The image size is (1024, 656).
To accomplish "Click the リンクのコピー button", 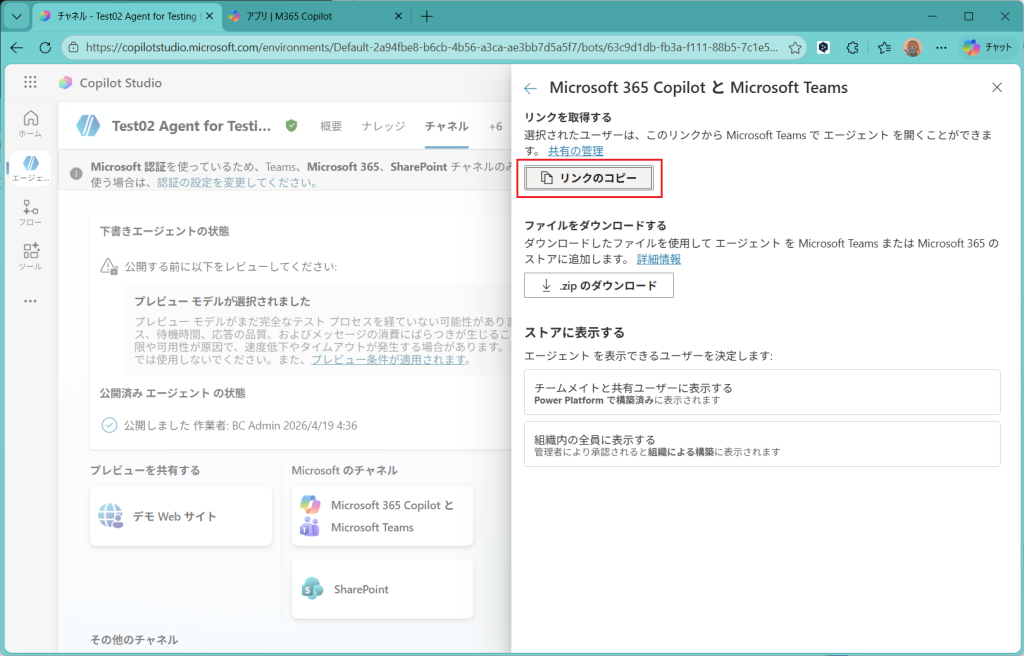I will tap(589, 178).
